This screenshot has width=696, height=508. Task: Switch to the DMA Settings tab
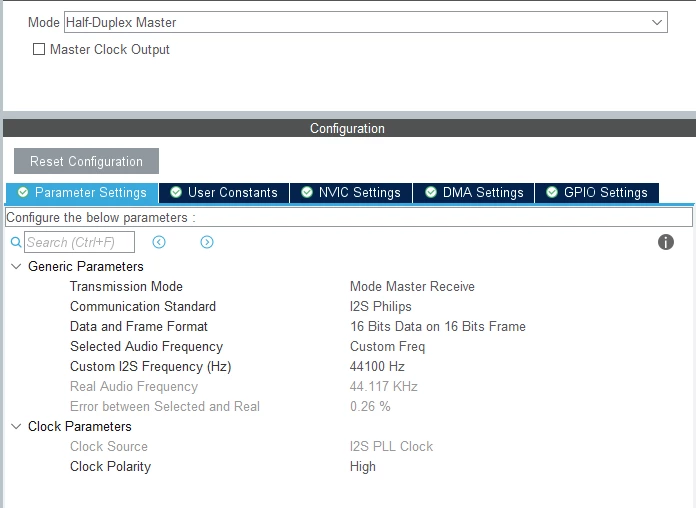[x=474, y=193]
